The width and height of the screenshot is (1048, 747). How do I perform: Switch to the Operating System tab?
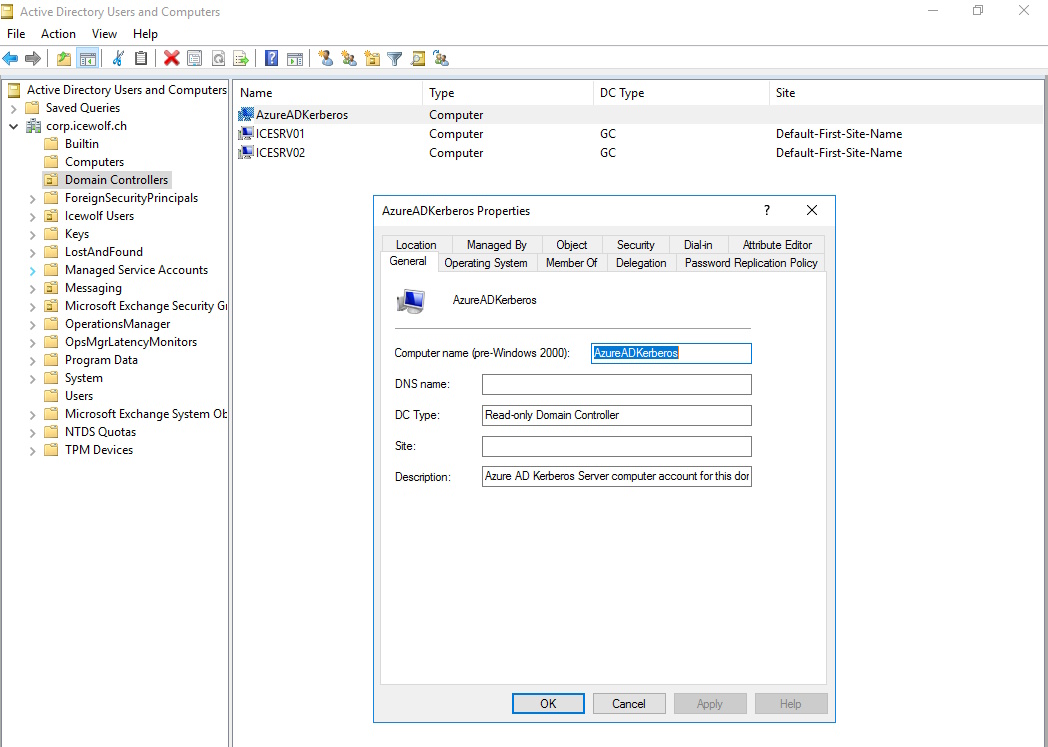(x=486, y=263)
